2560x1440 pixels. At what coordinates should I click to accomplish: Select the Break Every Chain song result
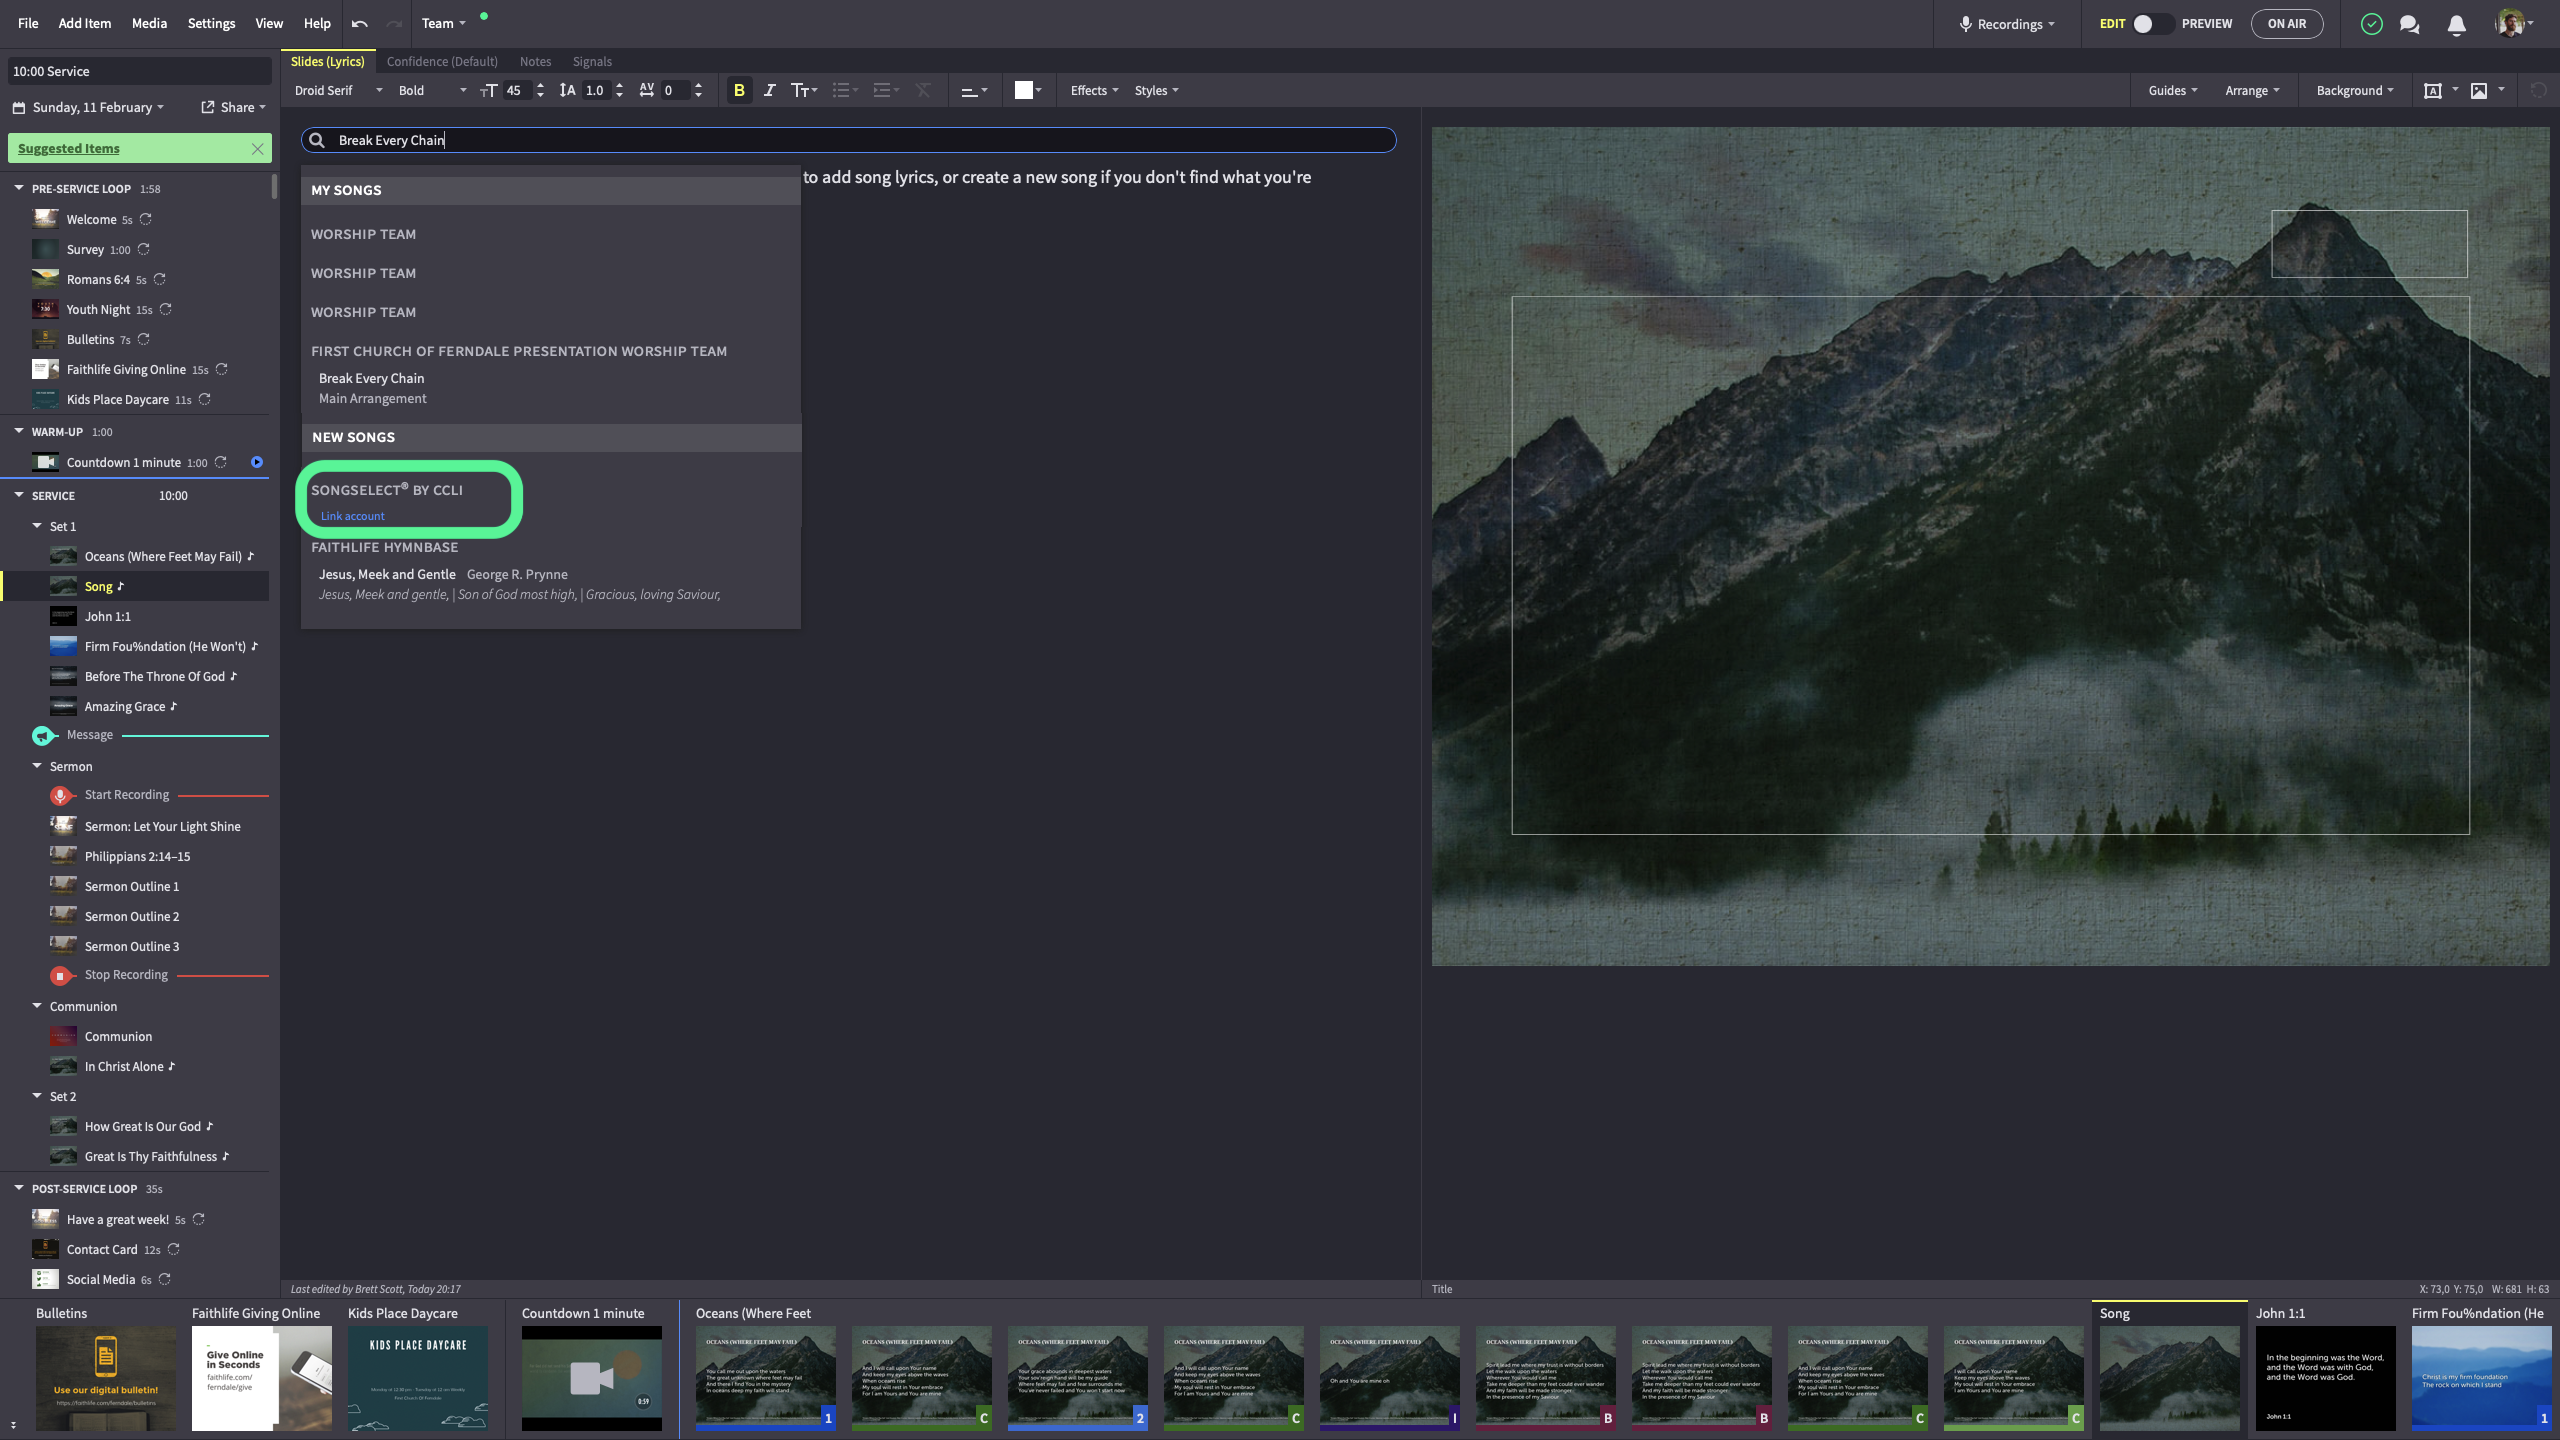(x=371, y=378)
